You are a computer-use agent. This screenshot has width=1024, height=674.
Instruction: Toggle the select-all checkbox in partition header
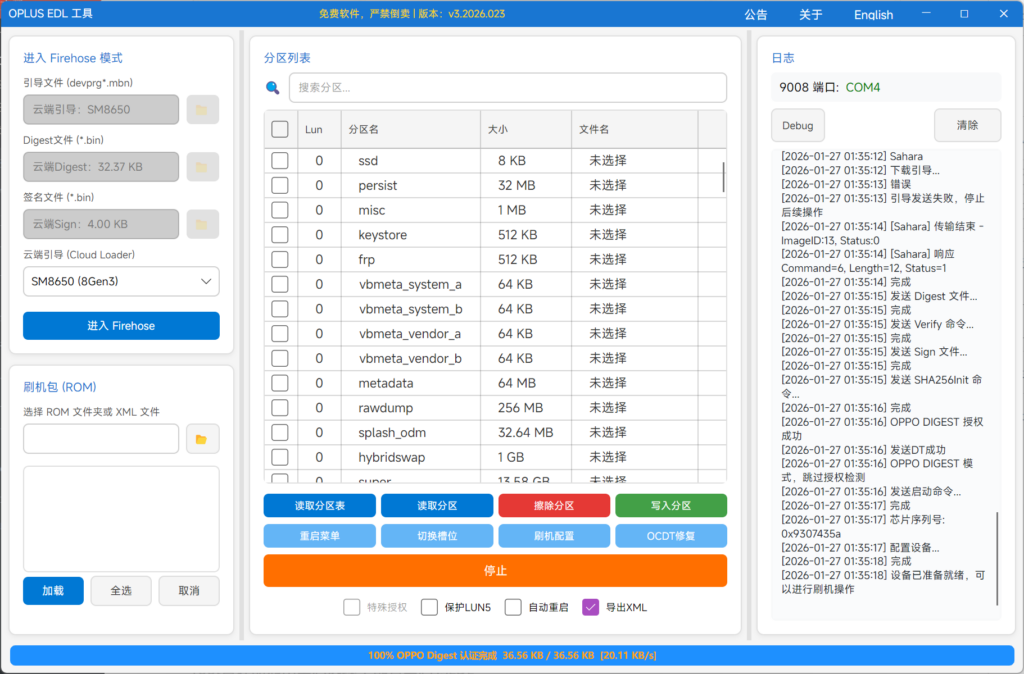pyautogui.click(x=280, y=129)
